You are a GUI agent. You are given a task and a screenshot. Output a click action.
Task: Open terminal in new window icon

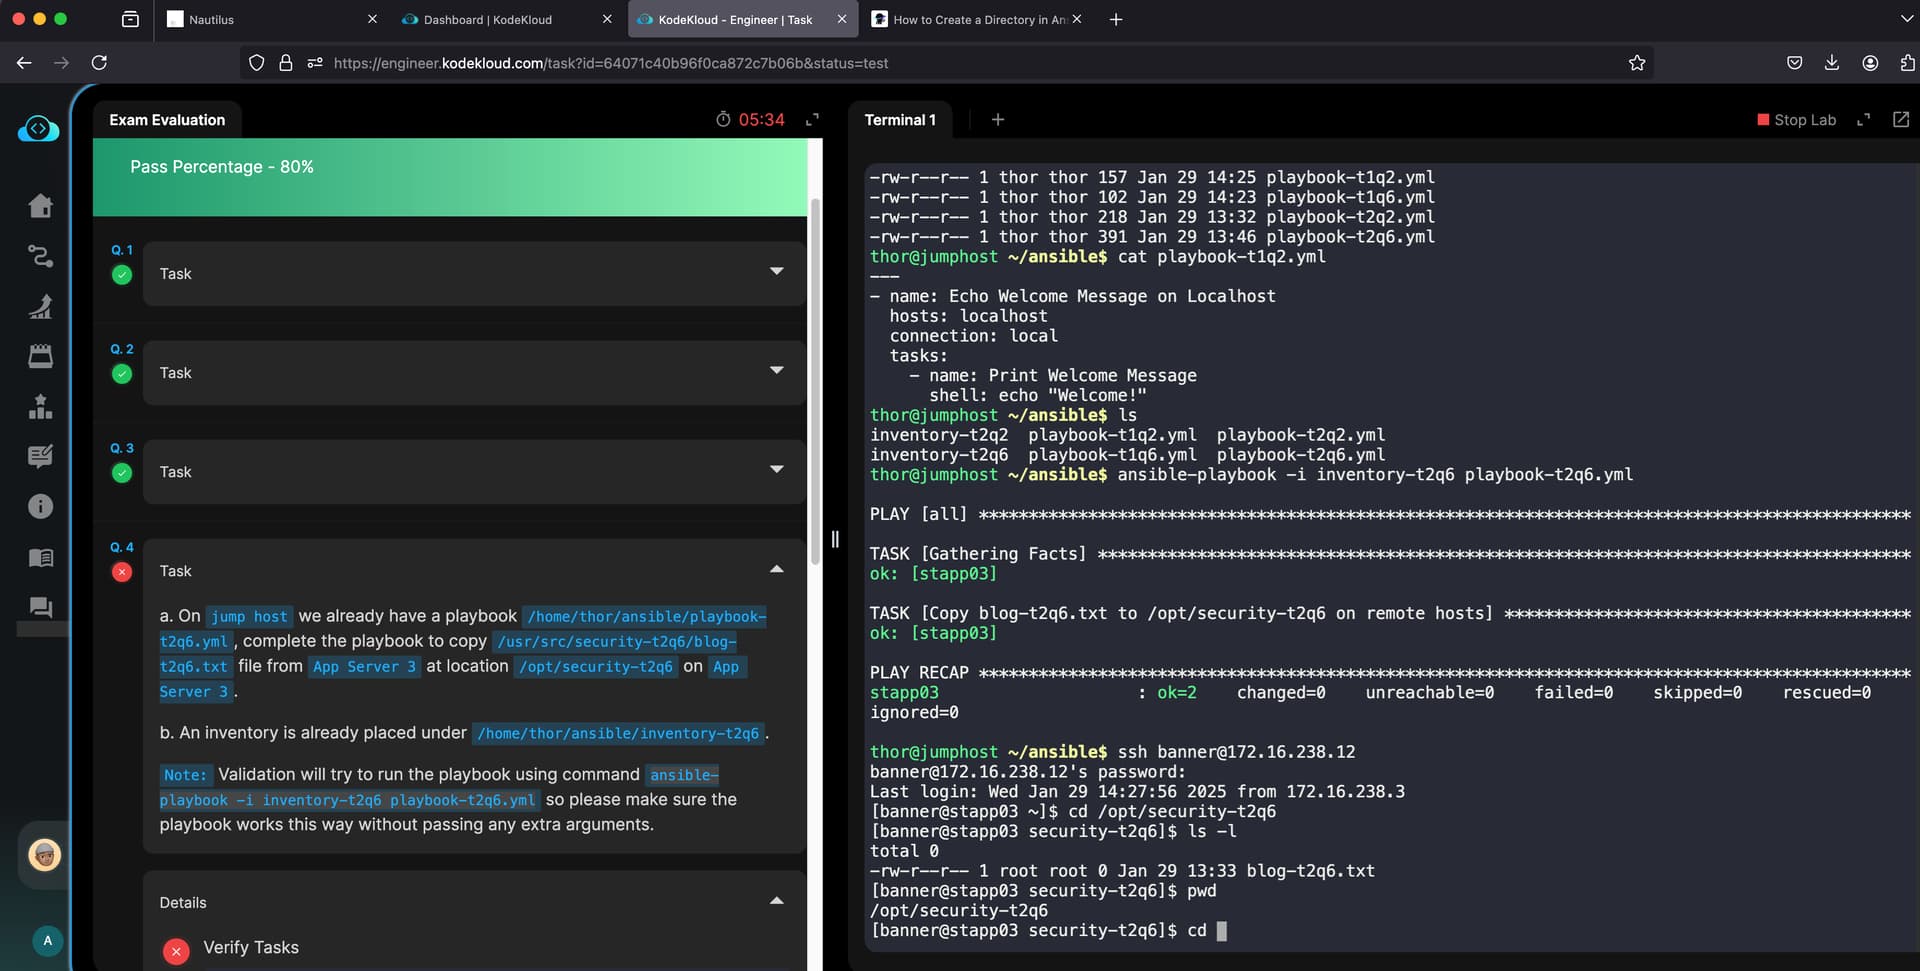click(1900, 120)
